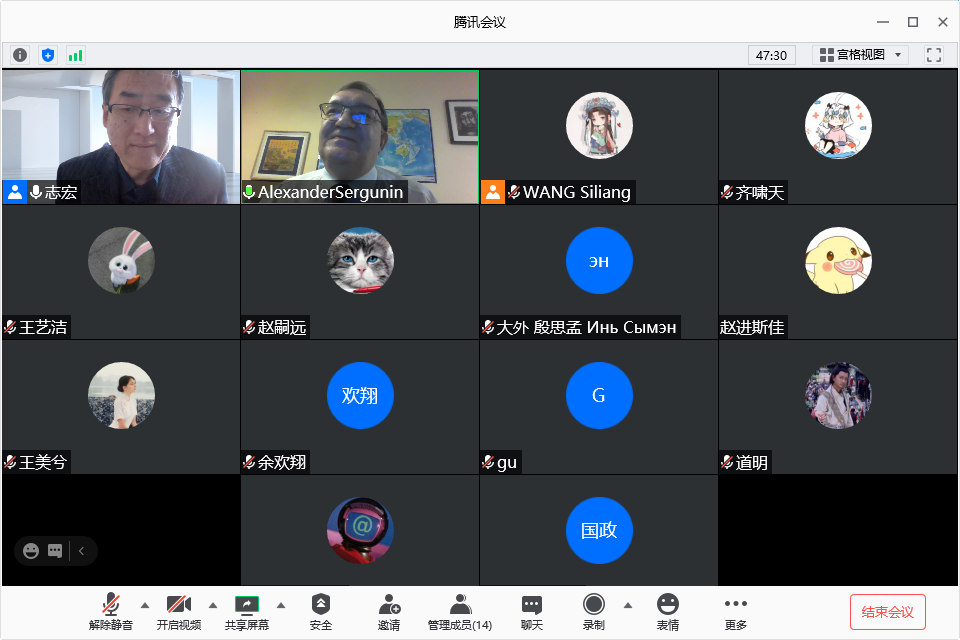Open the 安全 security settings
Viewport: 960px width, 640px height.
[320, 611]
